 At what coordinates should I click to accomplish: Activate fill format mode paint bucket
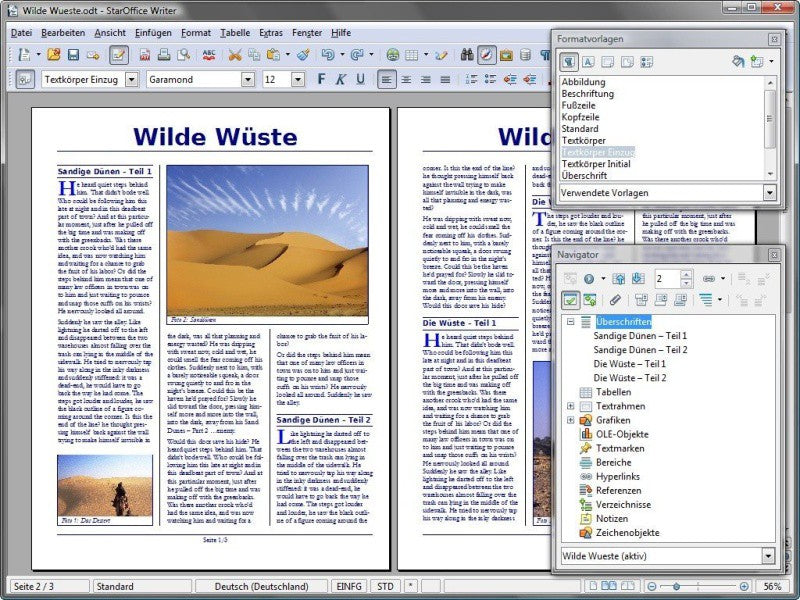coord(738,62)
